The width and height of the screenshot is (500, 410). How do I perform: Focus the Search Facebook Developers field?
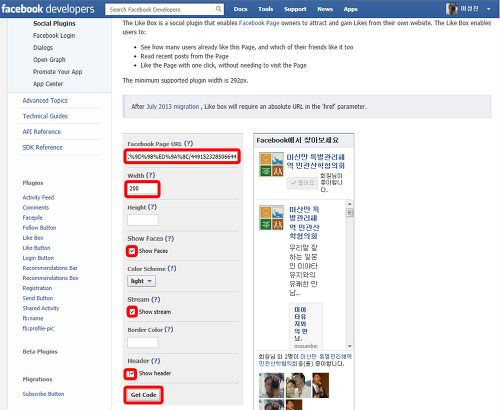pos(161,9)
